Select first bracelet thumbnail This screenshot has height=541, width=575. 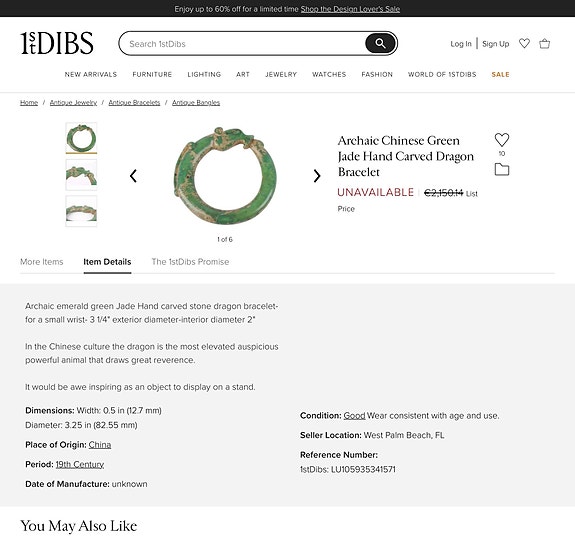(81, 138)
